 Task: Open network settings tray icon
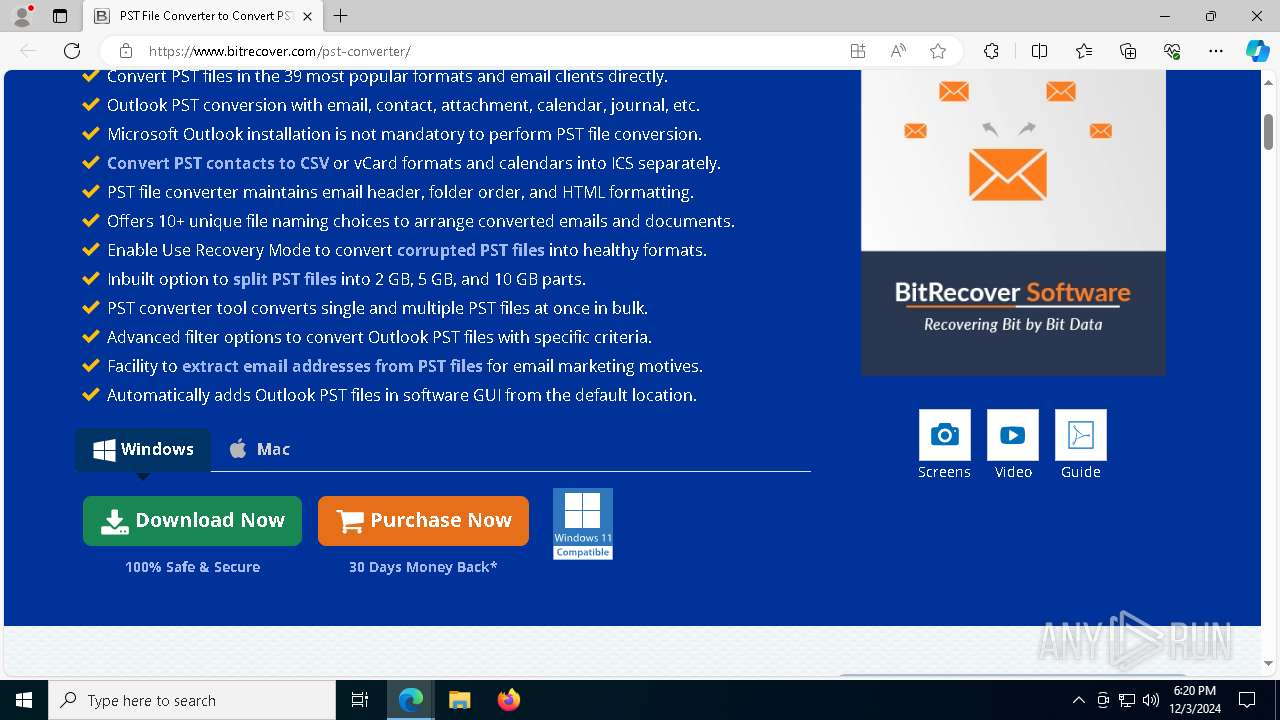point(1127,700)
